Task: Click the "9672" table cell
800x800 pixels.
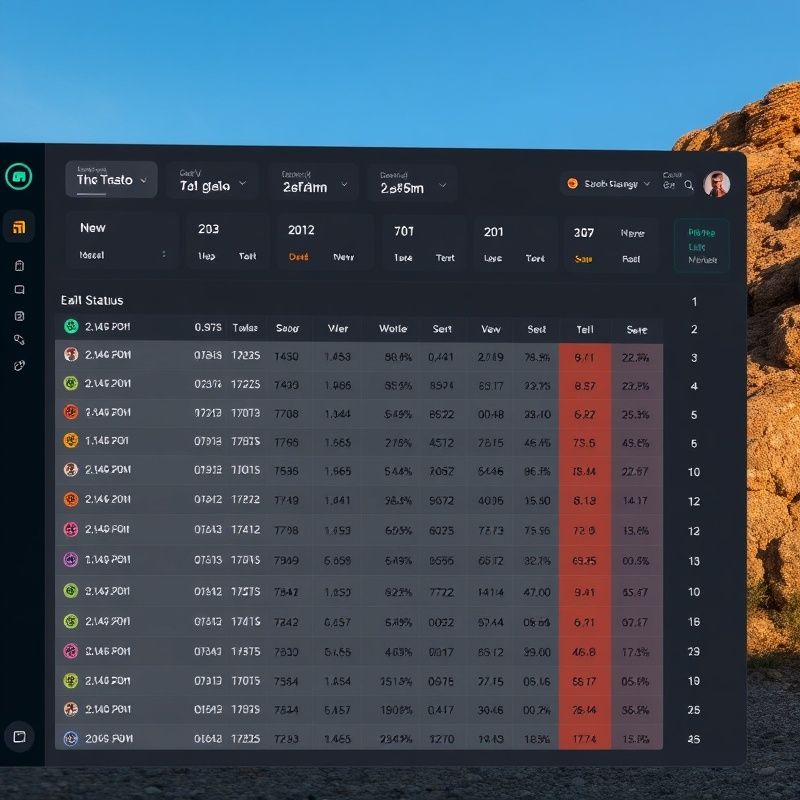Action: pos(441,501)
